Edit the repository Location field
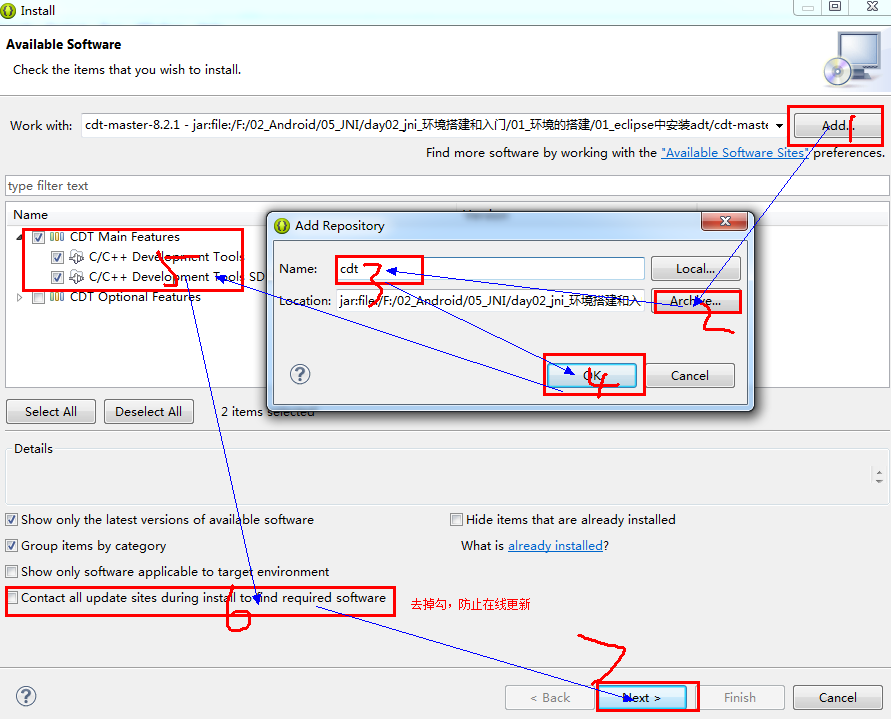Viewport: 891px width, 719px height. pos(490,301)
